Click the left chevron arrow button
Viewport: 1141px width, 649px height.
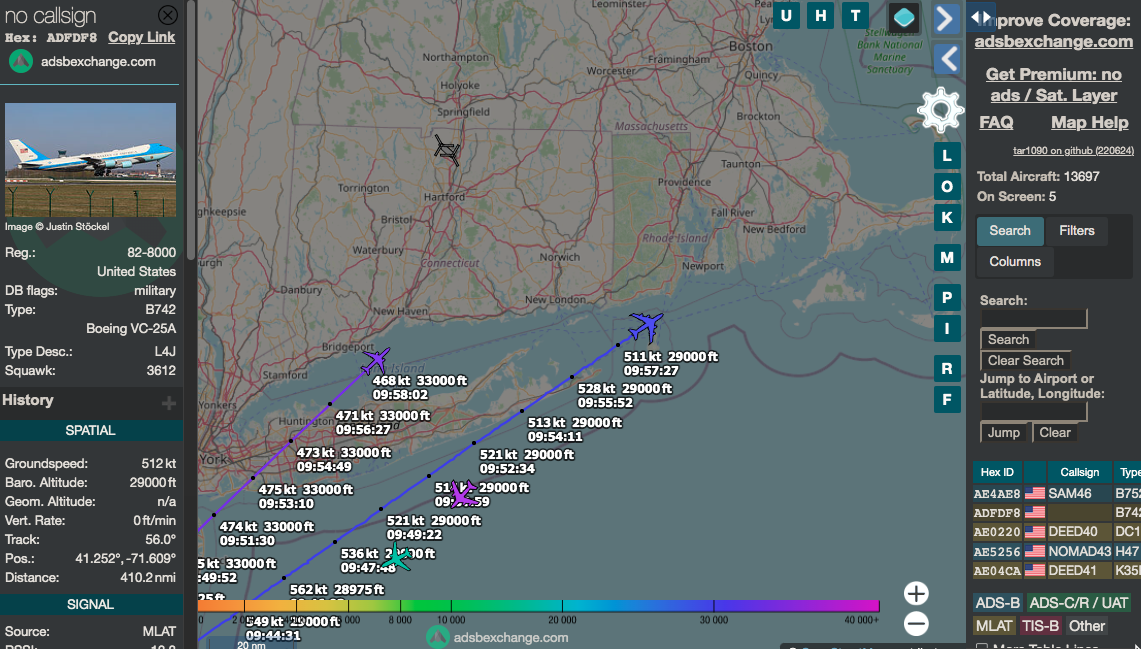click(x=945, y=59)
